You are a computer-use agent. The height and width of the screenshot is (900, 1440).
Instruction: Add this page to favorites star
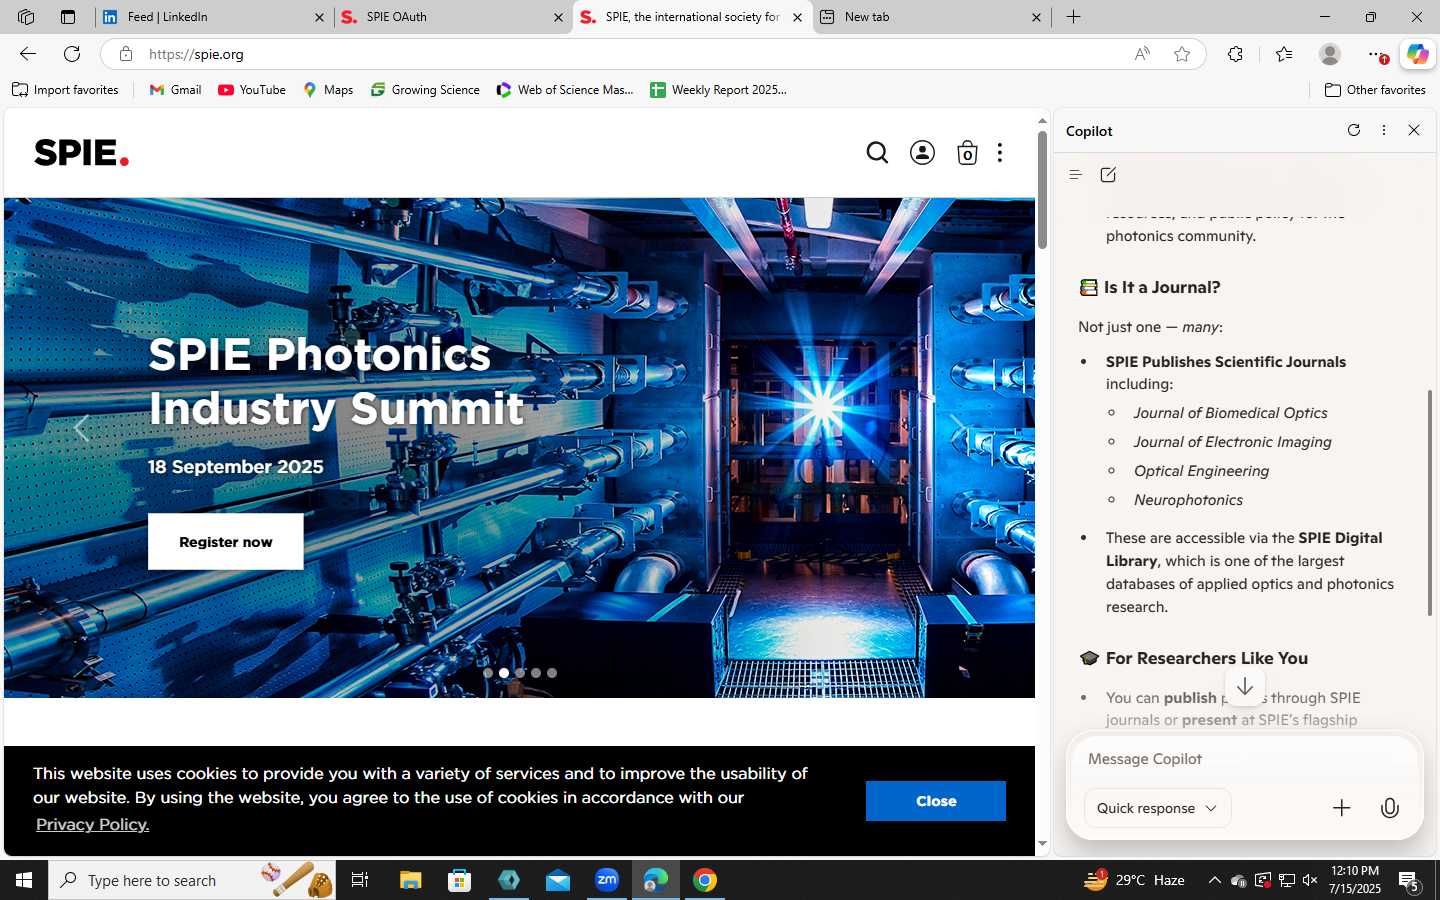coord(1182,54)
